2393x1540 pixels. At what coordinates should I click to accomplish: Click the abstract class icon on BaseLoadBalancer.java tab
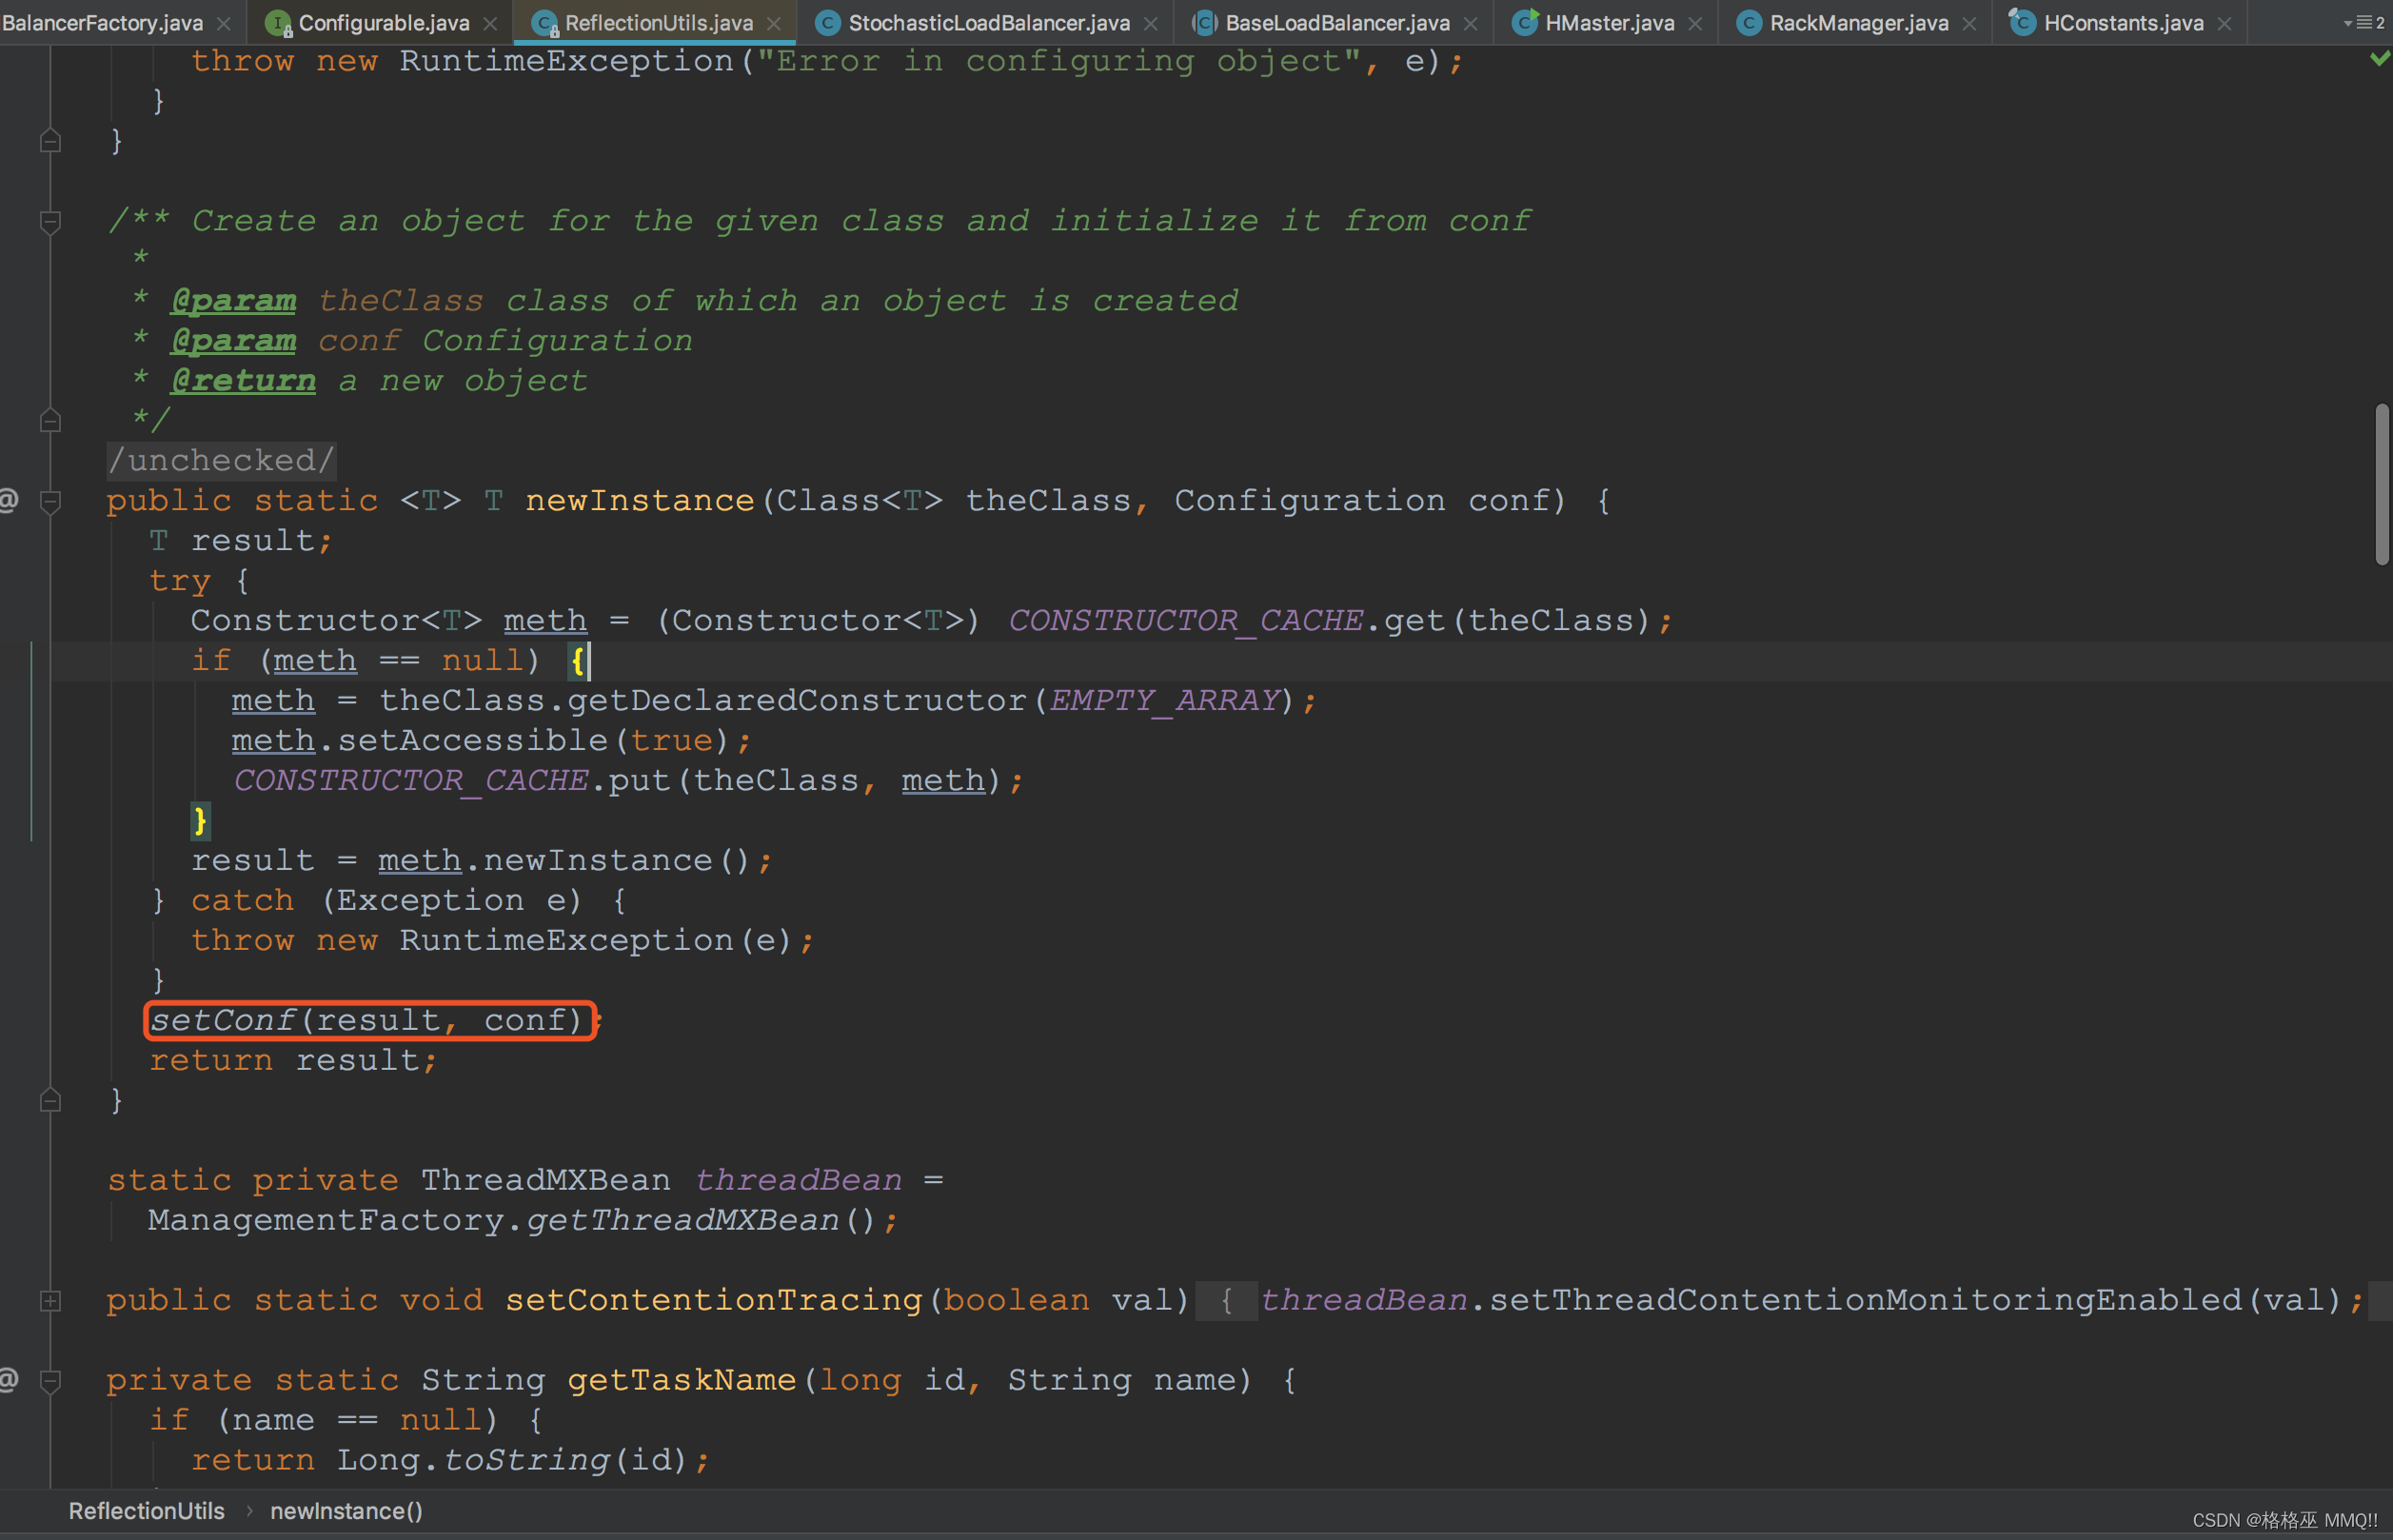click(x=1205, y=22)
